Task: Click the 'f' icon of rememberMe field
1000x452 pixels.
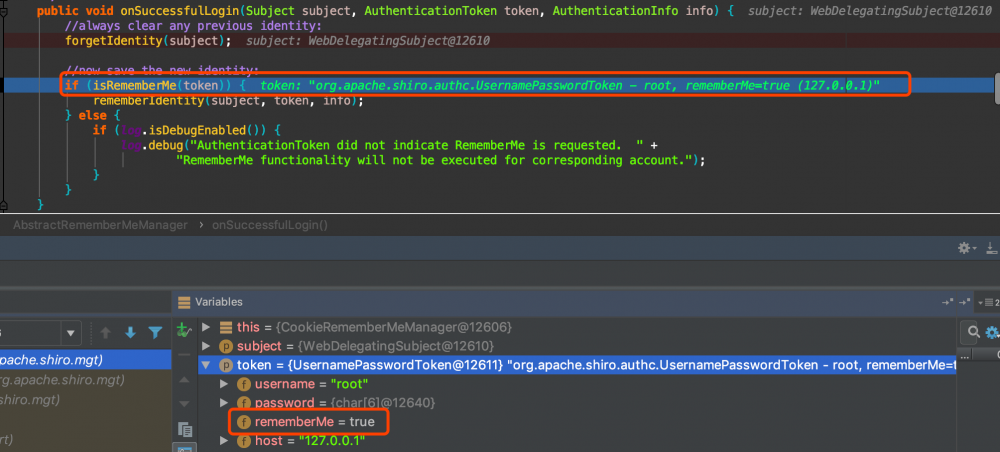Action: click(x=244, y=422)
